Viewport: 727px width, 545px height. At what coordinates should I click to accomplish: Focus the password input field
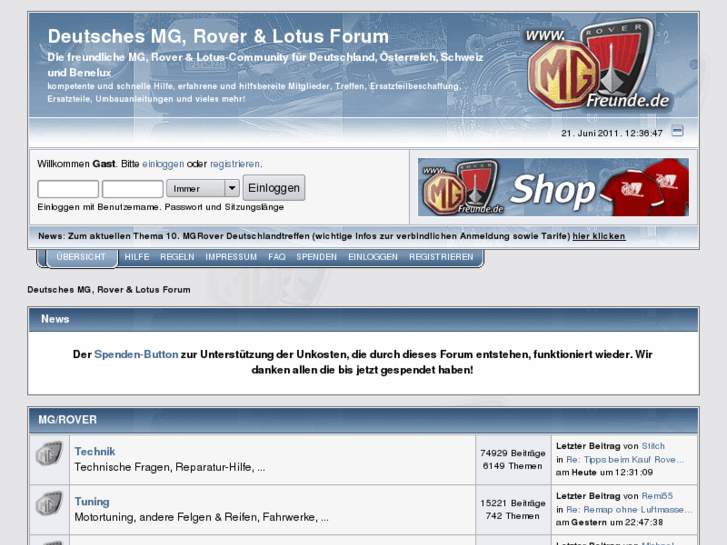[x=133, y=189]
